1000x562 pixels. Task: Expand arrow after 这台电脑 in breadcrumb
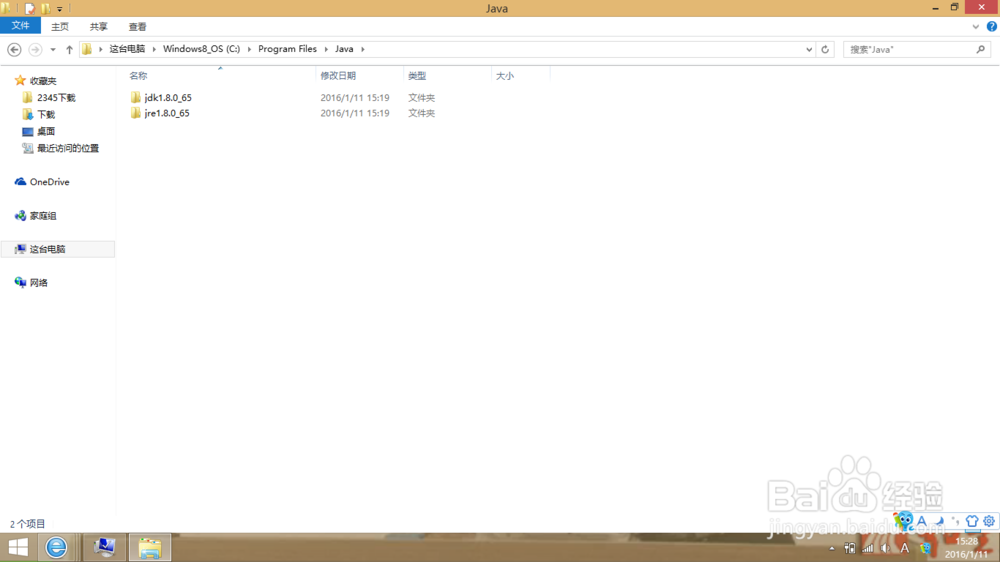(x=154, y=49)
